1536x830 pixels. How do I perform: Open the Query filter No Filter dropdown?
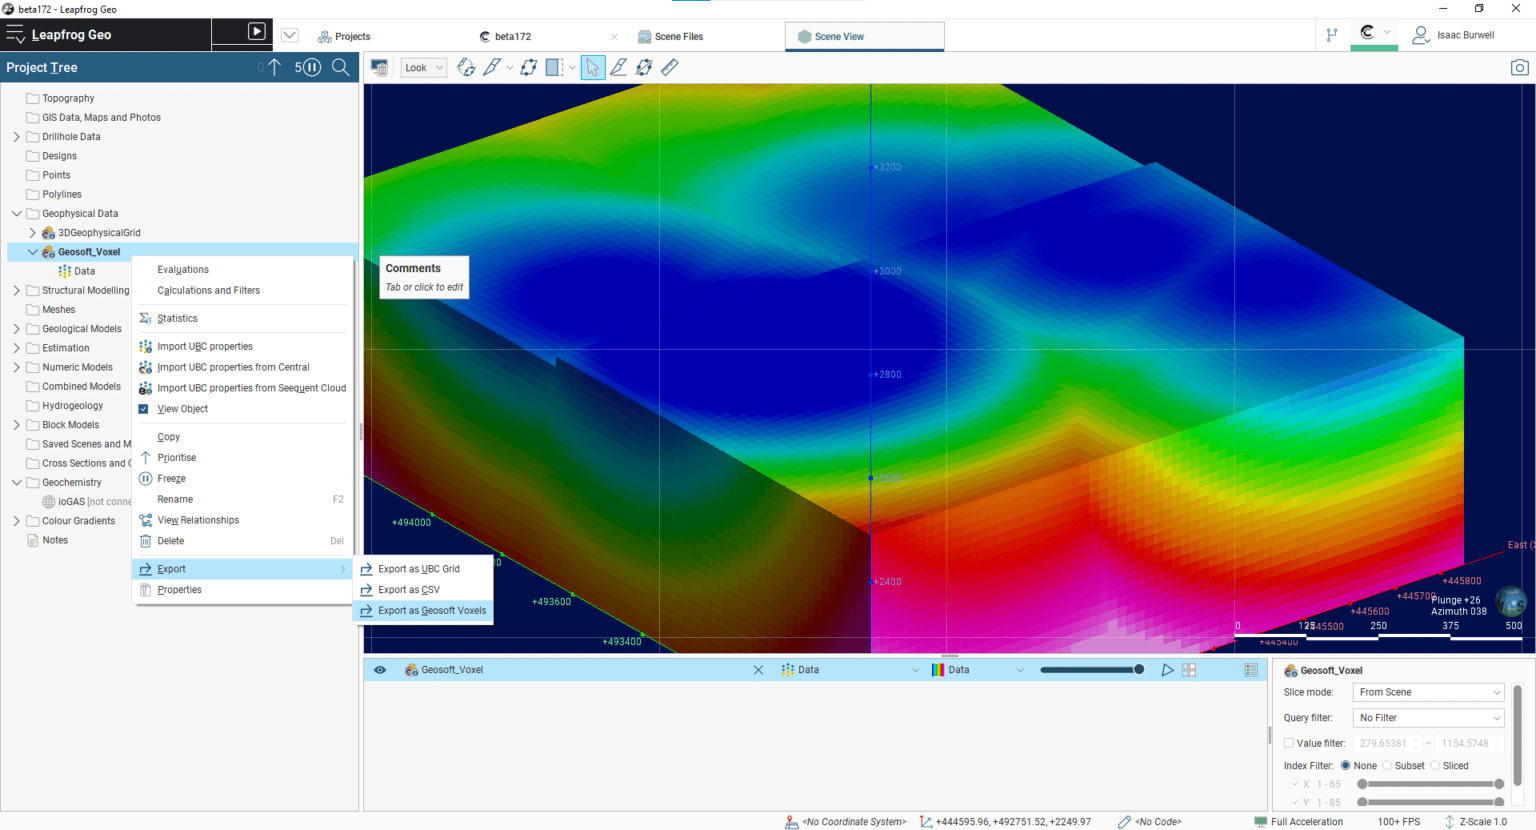pos(1427,717)
